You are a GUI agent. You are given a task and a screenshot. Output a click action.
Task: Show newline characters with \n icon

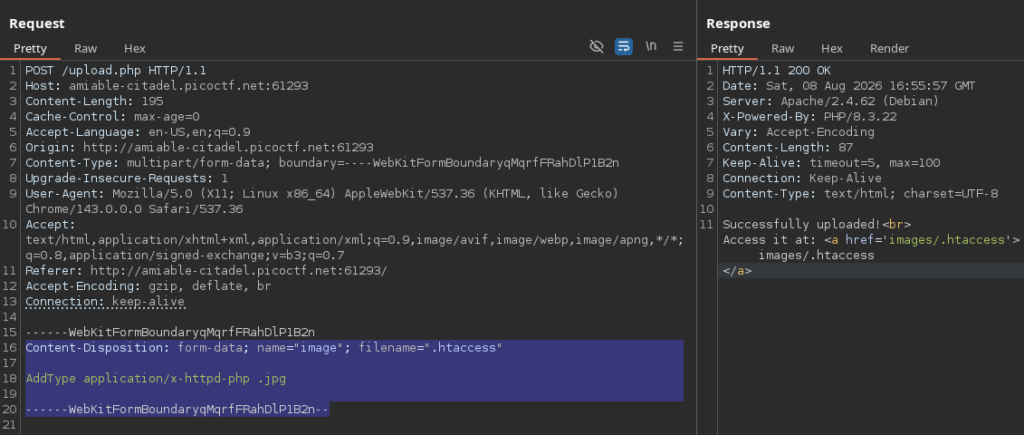pos(651,47)
